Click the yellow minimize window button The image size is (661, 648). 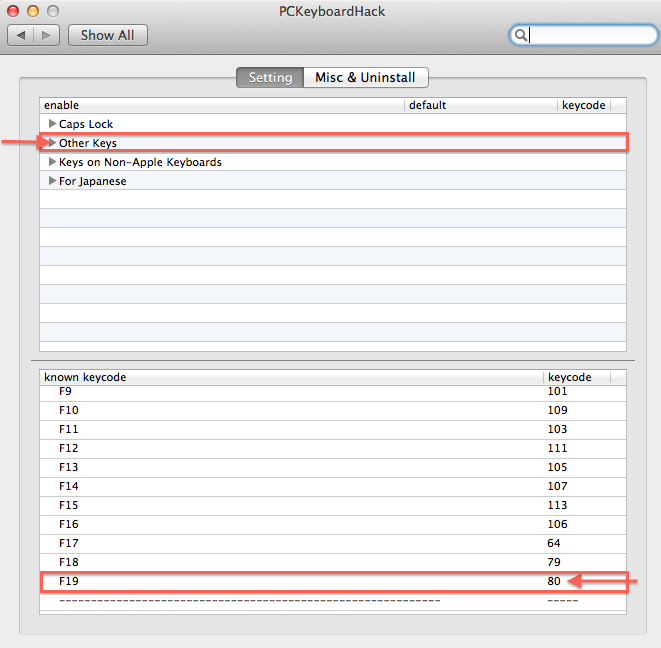tap(32, 10)
